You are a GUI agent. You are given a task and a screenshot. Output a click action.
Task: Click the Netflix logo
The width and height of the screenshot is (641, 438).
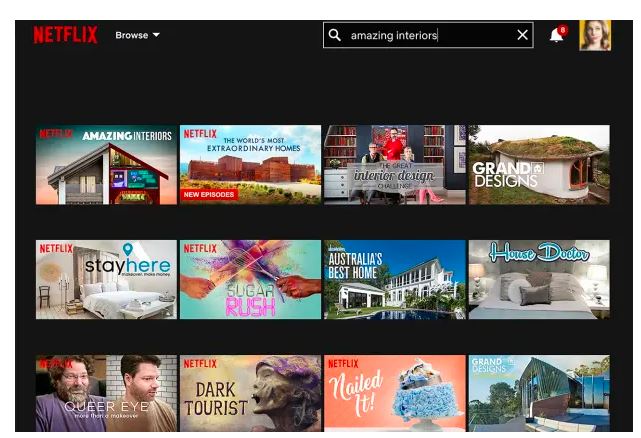[65, 35]
